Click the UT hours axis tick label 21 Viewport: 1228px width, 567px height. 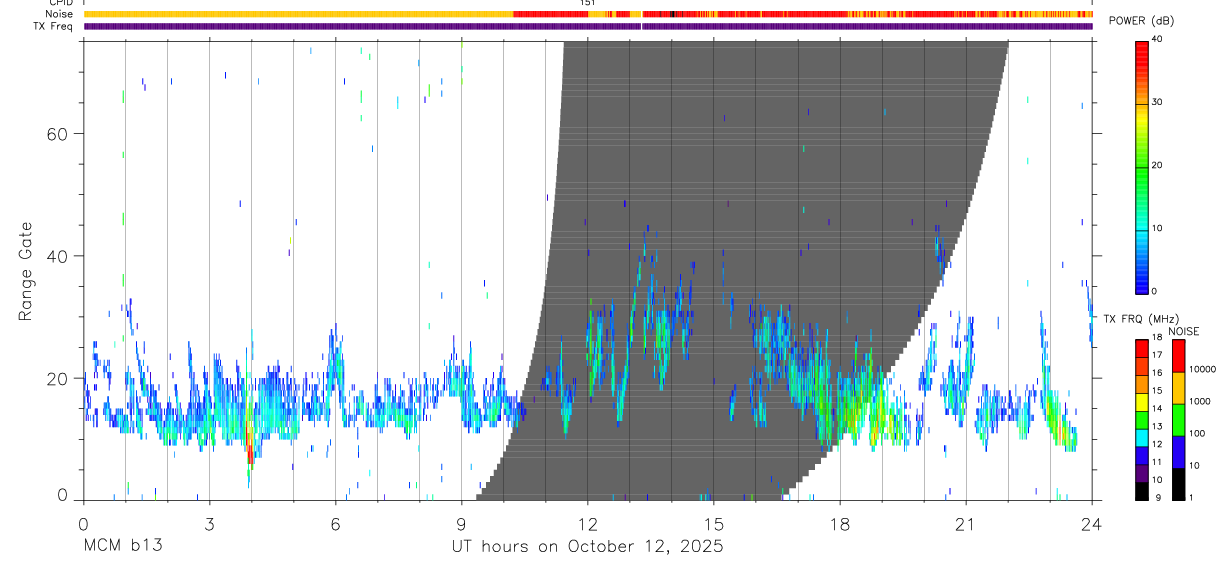(965, 524)
